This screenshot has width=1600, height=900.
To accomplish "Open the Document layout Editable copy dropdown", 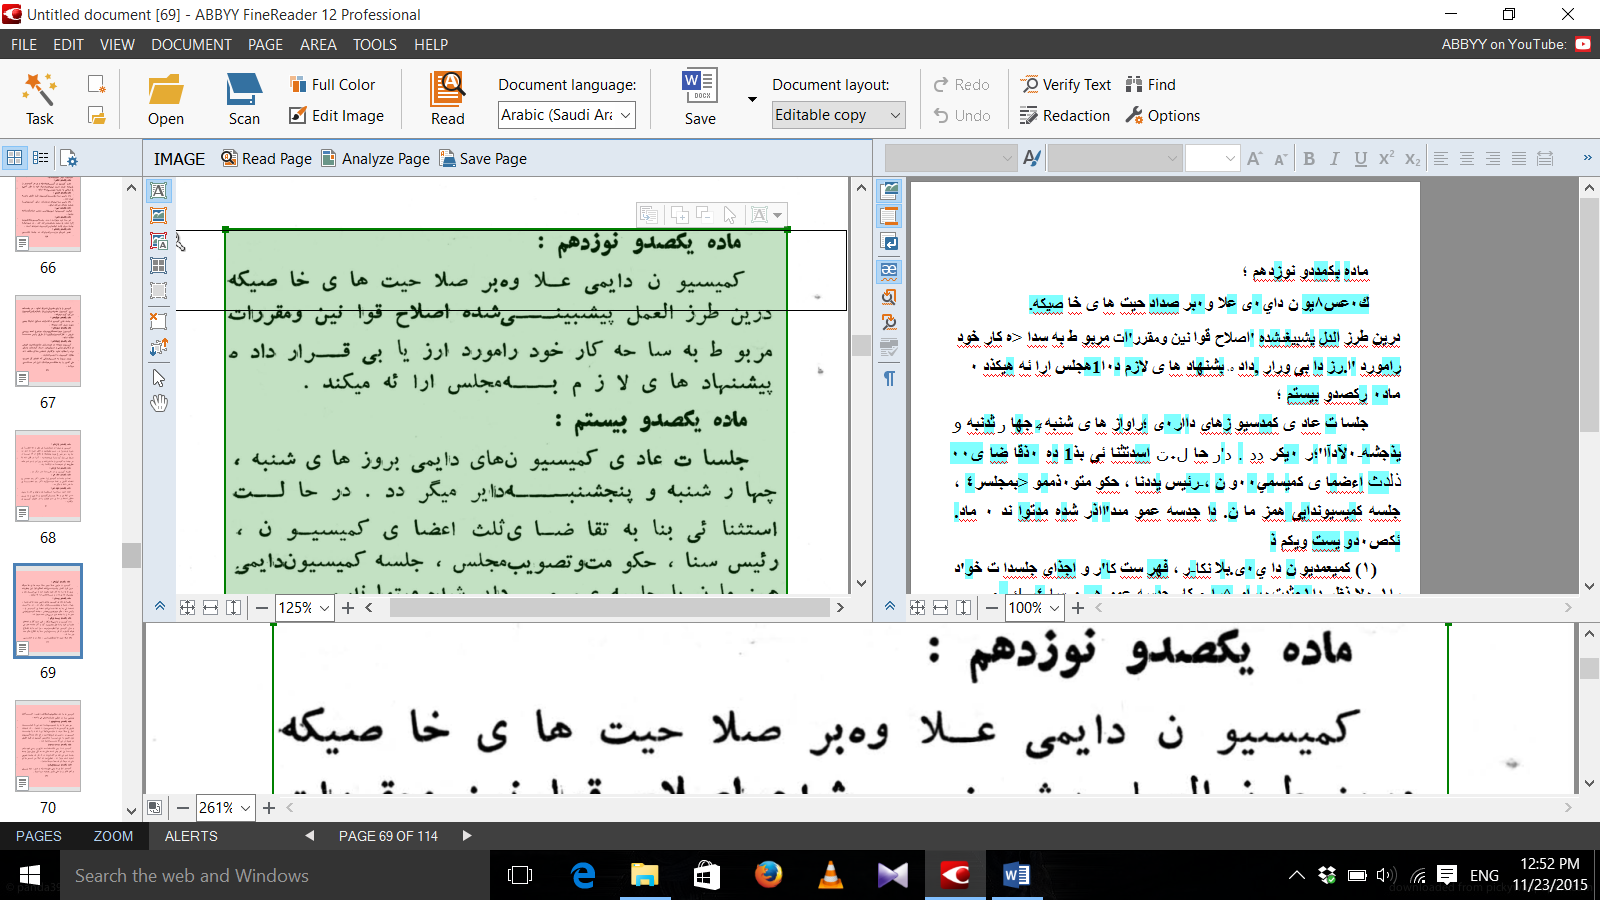I will [839, 115].
